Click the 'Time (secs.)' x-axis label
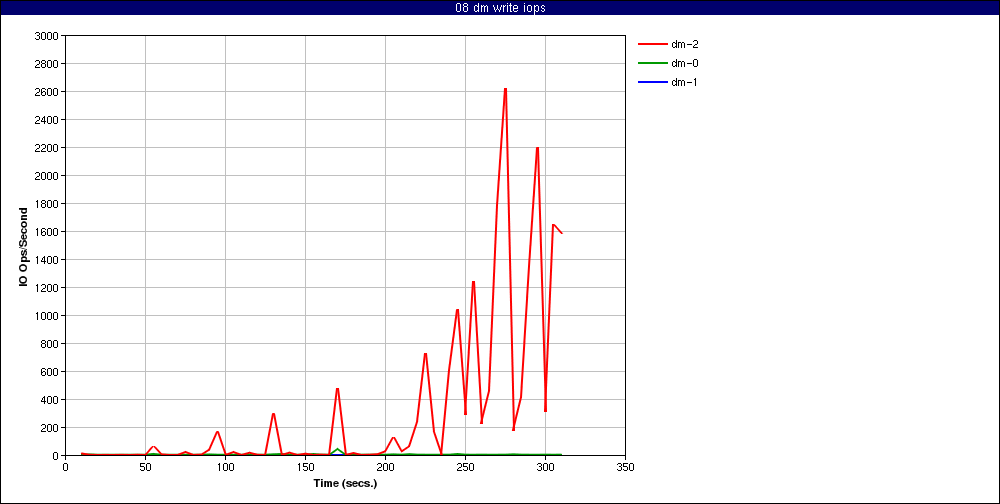This screenshot has height=504, width=1000. tap(345, 483)
